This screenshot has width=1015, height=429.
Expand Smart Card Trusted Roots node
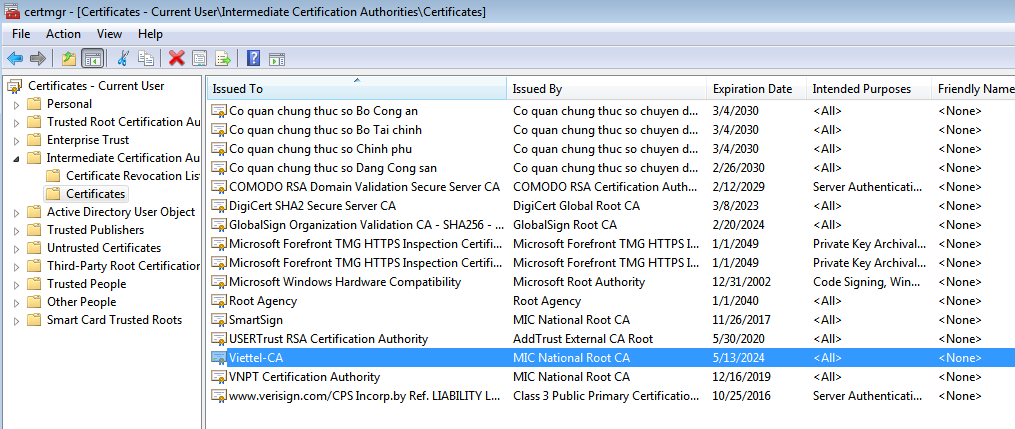point(16,320)
